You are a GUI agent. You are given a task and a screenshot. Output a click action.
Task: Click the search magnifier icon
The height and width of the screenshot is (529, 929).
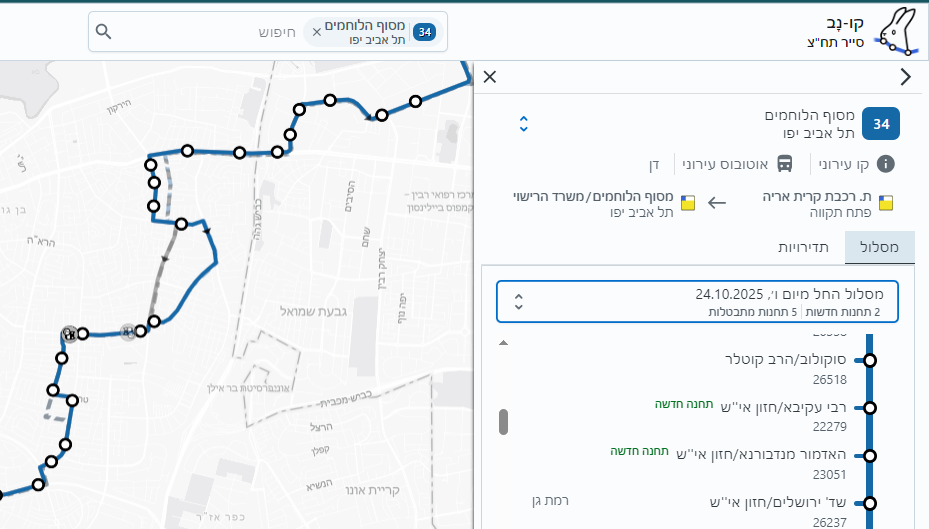(103, 32)
